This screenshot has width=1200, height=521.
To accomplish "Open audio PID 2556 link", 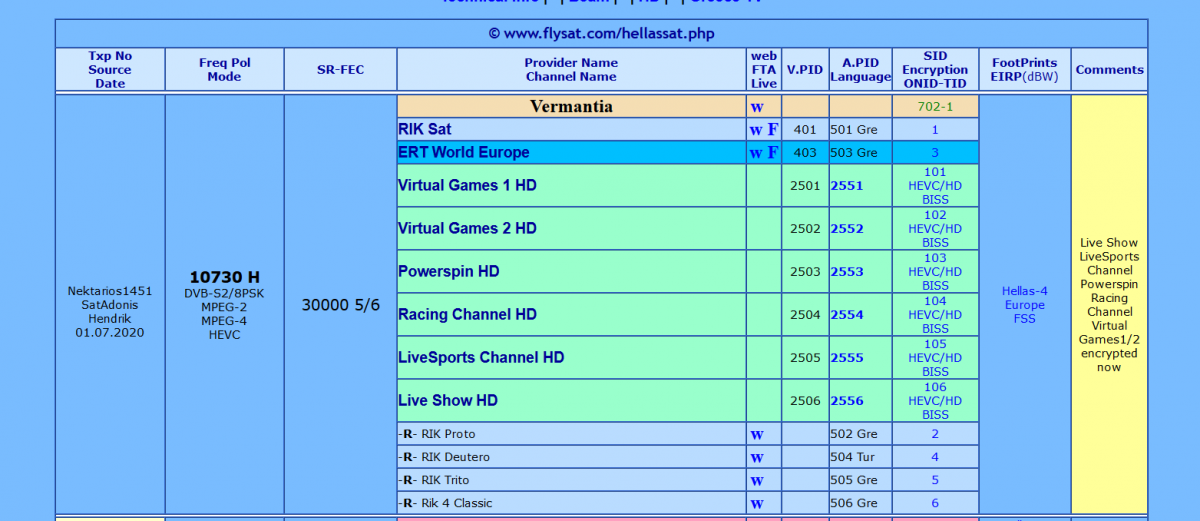I will point(846,401).
